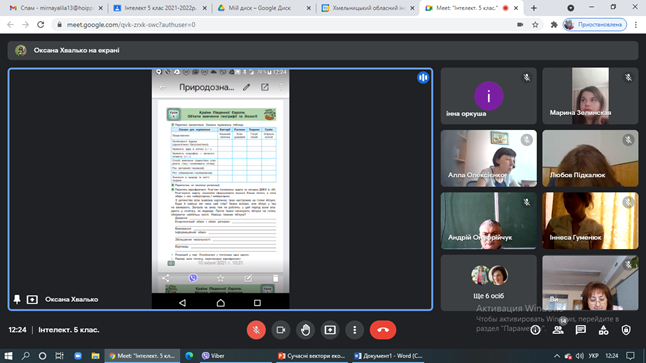Open the meeting chat panel
646x363 pixels.
pyautogui.click(x=580, y=330)
